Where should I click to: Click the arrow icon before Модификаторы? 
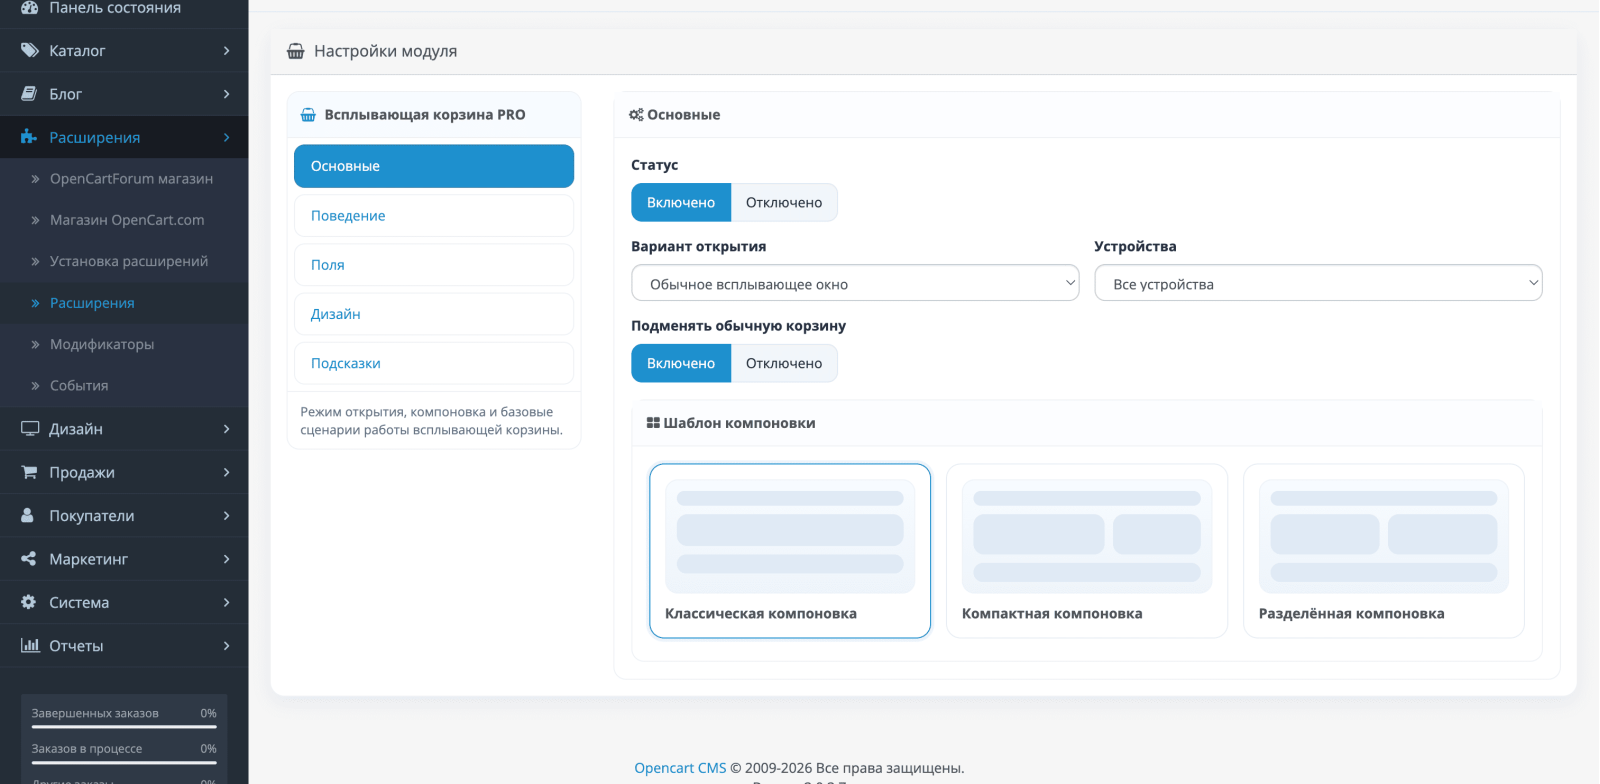click(x=35, y=344)
